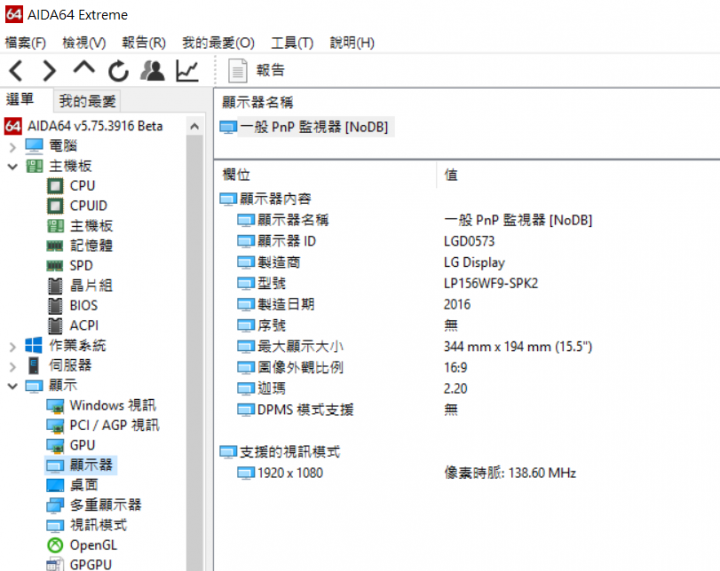Select the 作業系統 Windows logo item
The height and width of the screenshot is (571, 720).
coord(66,345)
